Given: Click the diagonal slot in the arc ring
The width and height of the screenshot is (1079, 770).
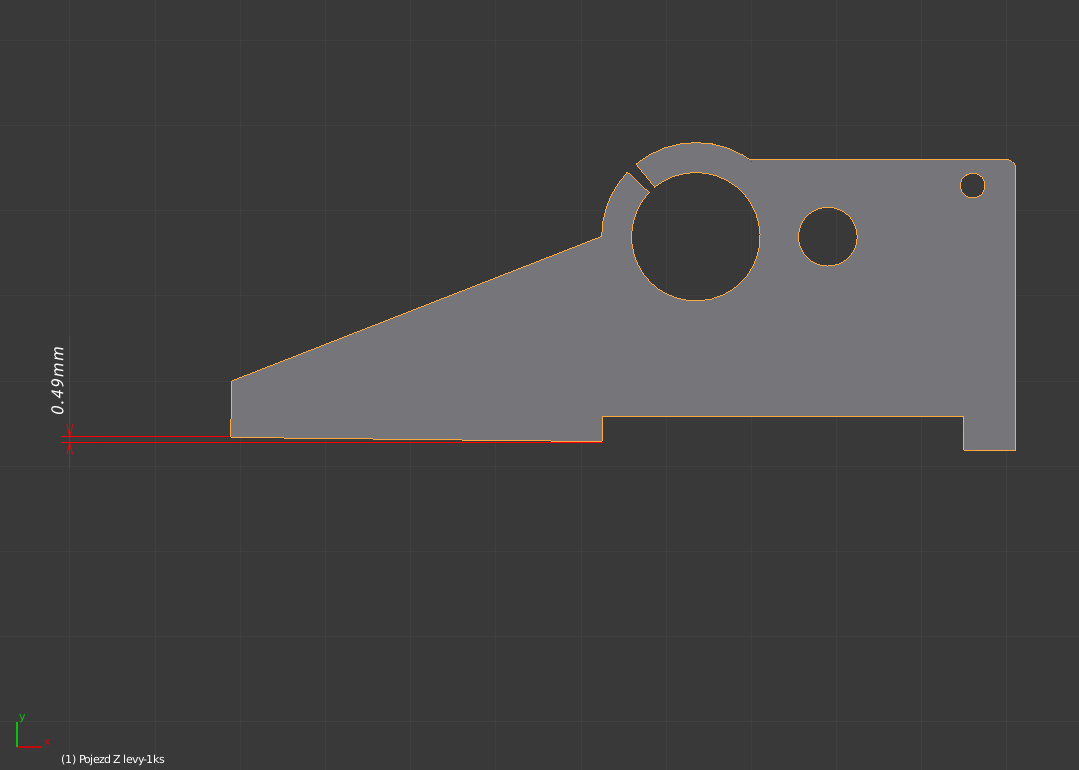Looking at the screenshot, I should point(639,181).
